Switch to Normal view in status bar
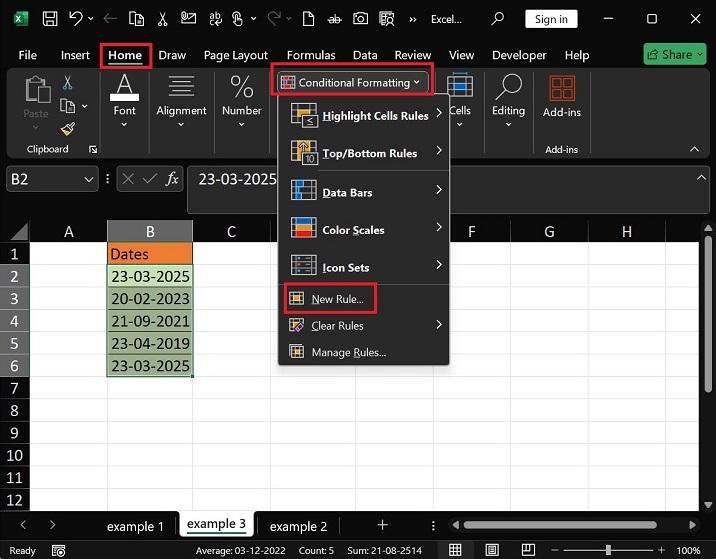This screenshot has height=559, width=716. point(455,550)
